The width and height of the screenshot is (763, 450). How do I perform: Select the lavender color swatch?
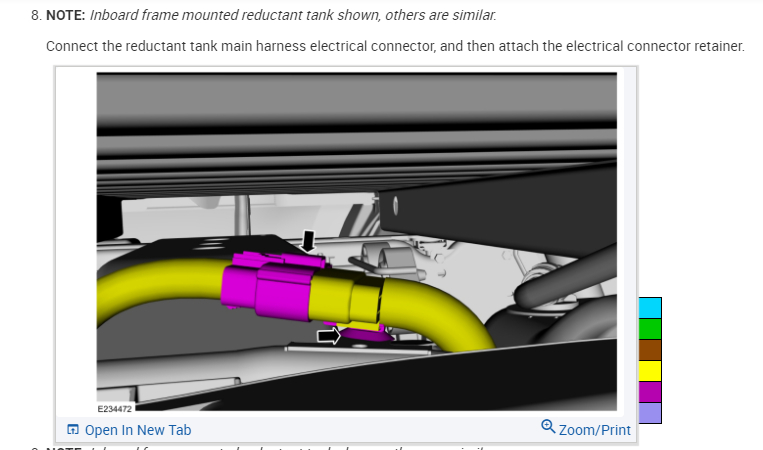650,413
